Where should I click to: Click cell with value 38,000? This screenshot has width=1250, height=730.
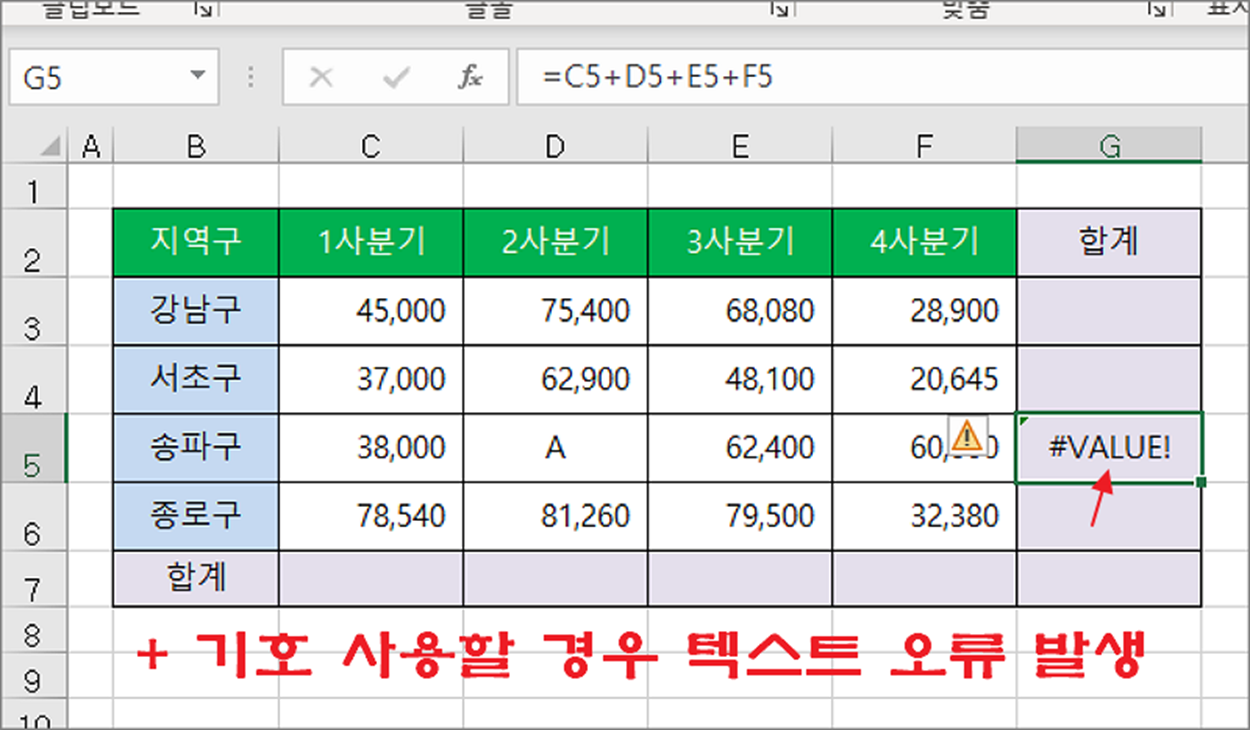point(371,447)
